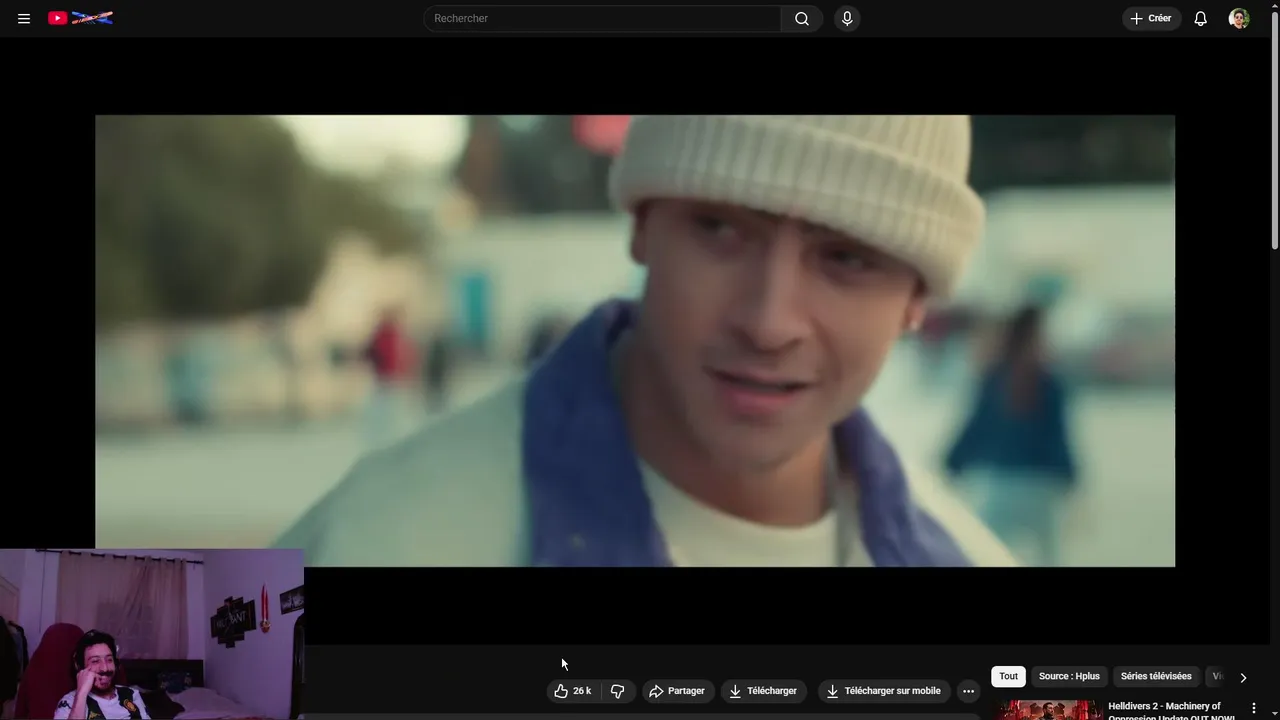Focus the Rechercher search field
This screenshot has height=720, width=1280.
pyautogui.click(x=602, y=18)
